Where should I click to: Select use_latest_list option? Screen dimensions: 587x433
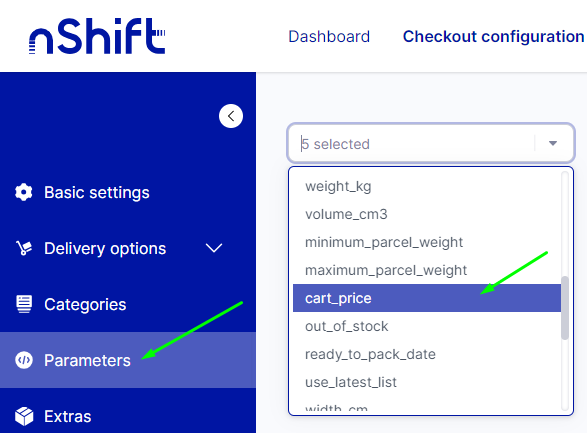click(427, 382)
